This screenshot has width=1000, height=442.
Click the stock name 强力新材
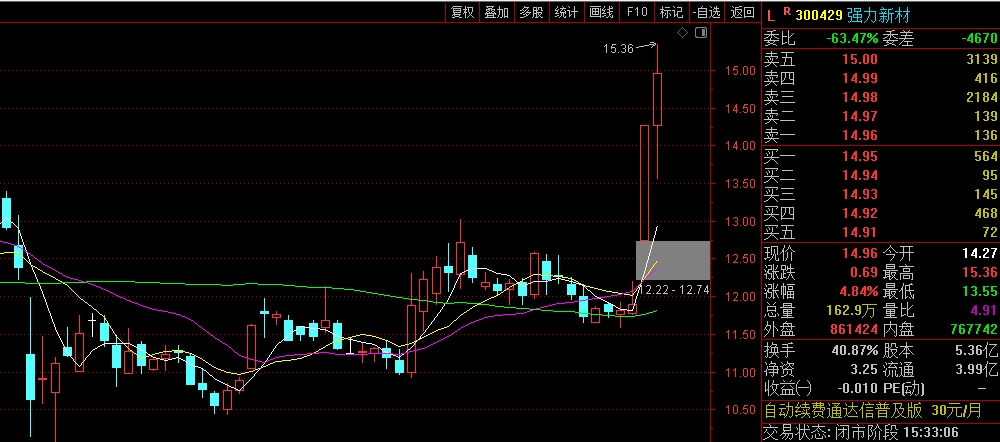pos(879,16)
